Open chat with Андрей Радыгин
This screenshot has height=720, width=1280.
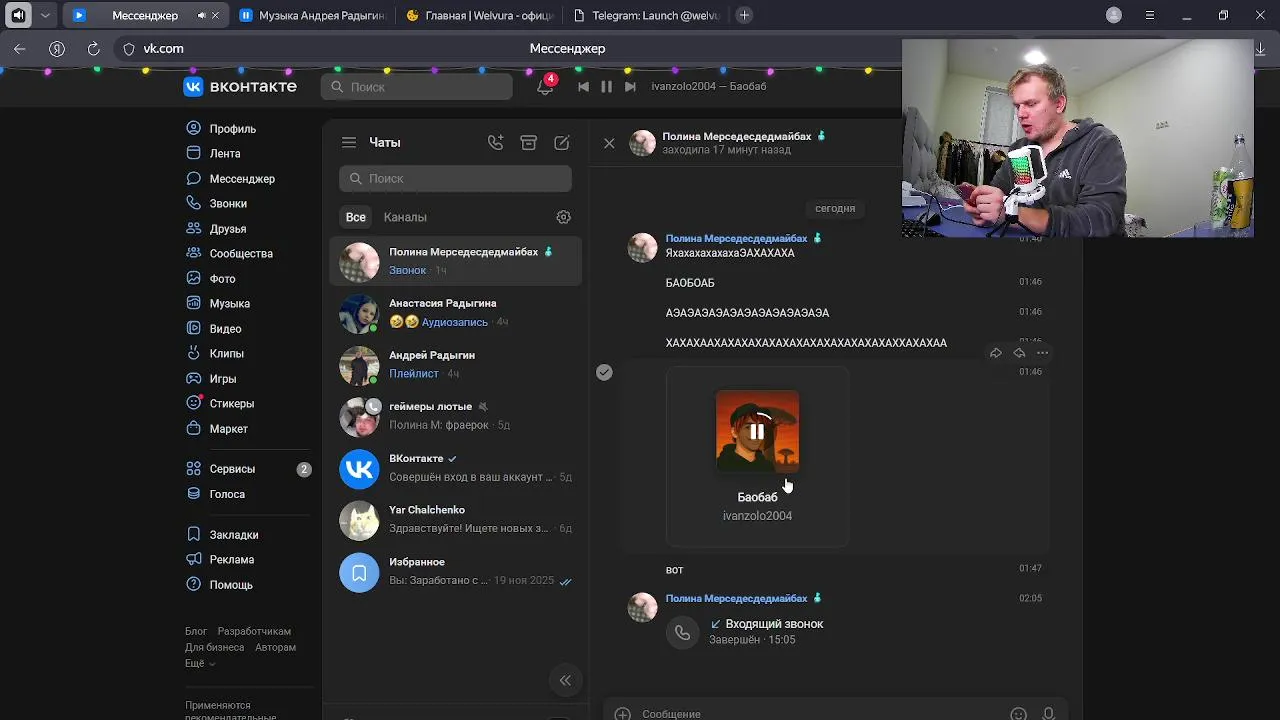point(455,365)
